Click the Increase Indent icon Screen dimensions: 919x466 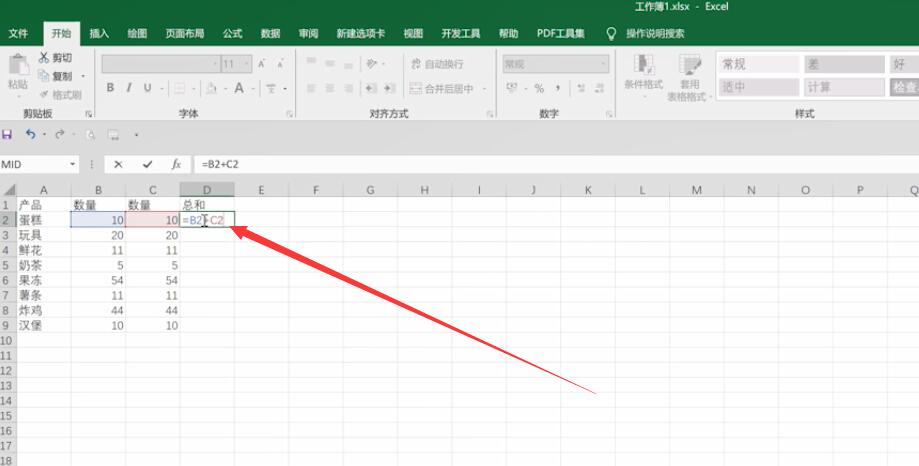[x=390, y=89]
